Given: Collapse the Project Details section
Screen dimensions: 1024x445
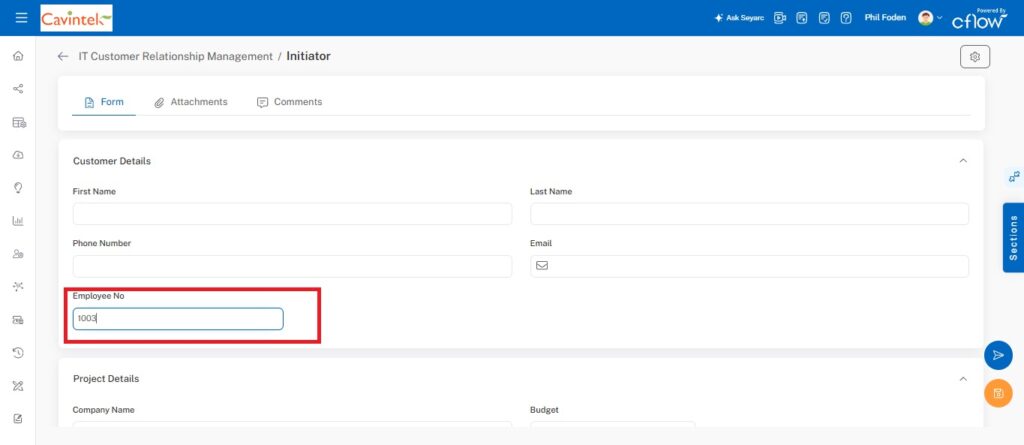Looking at the screenshot, I should coord(963,379).
